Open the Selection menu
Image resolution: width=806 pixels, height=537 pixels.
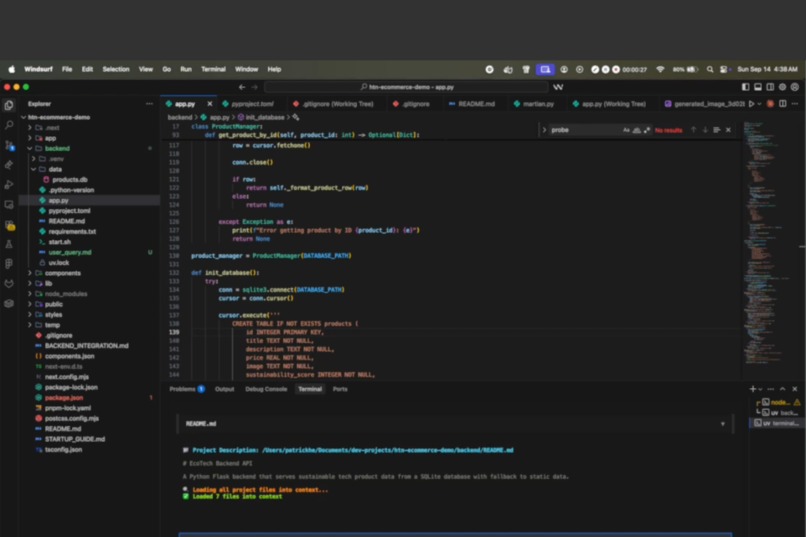point(116,69)
